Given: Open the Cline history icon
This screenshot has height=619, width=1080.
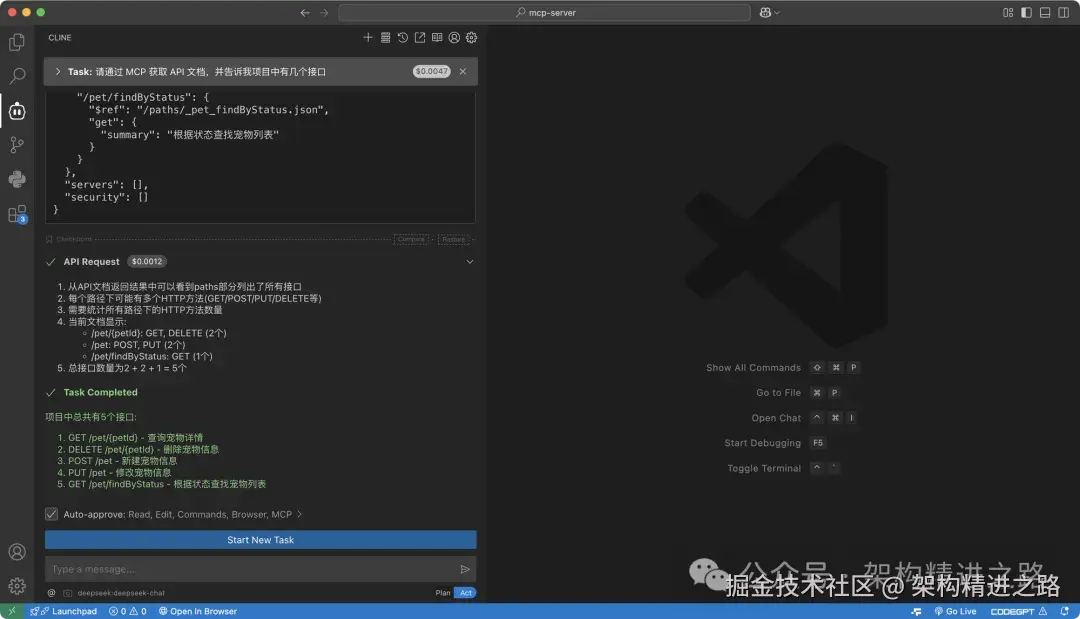Looking at the screenshot, I should pos(403,38).
